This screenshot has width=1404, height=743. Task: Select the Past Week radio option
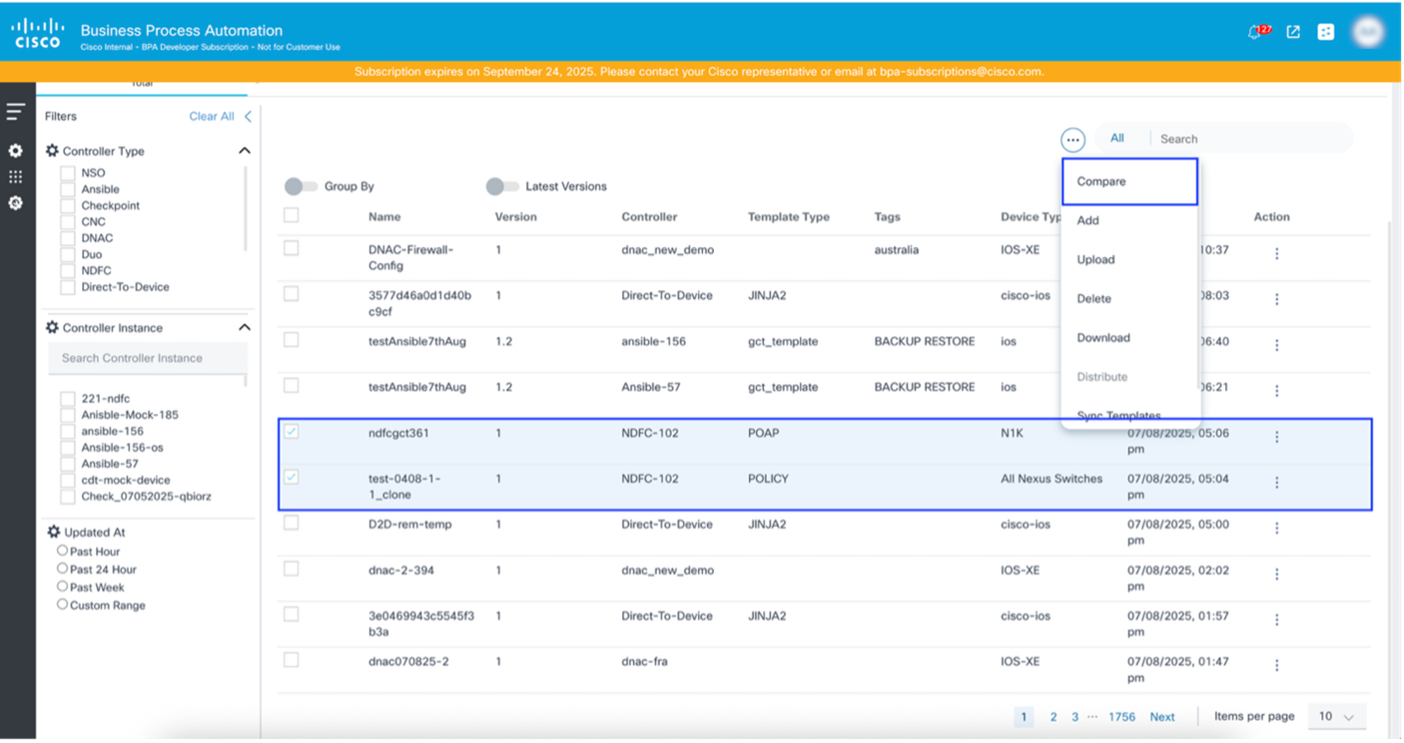pos(62,587)
